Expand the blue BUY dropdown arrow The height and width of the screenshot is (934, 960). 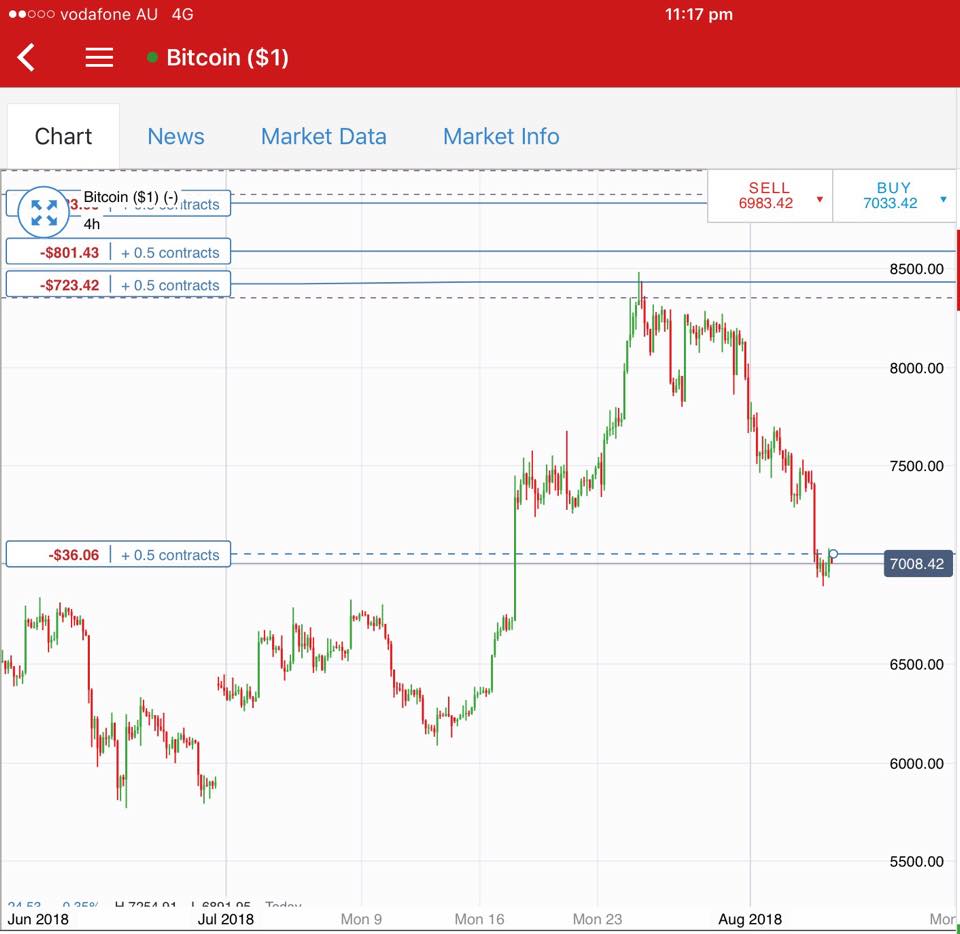(943, 200)
